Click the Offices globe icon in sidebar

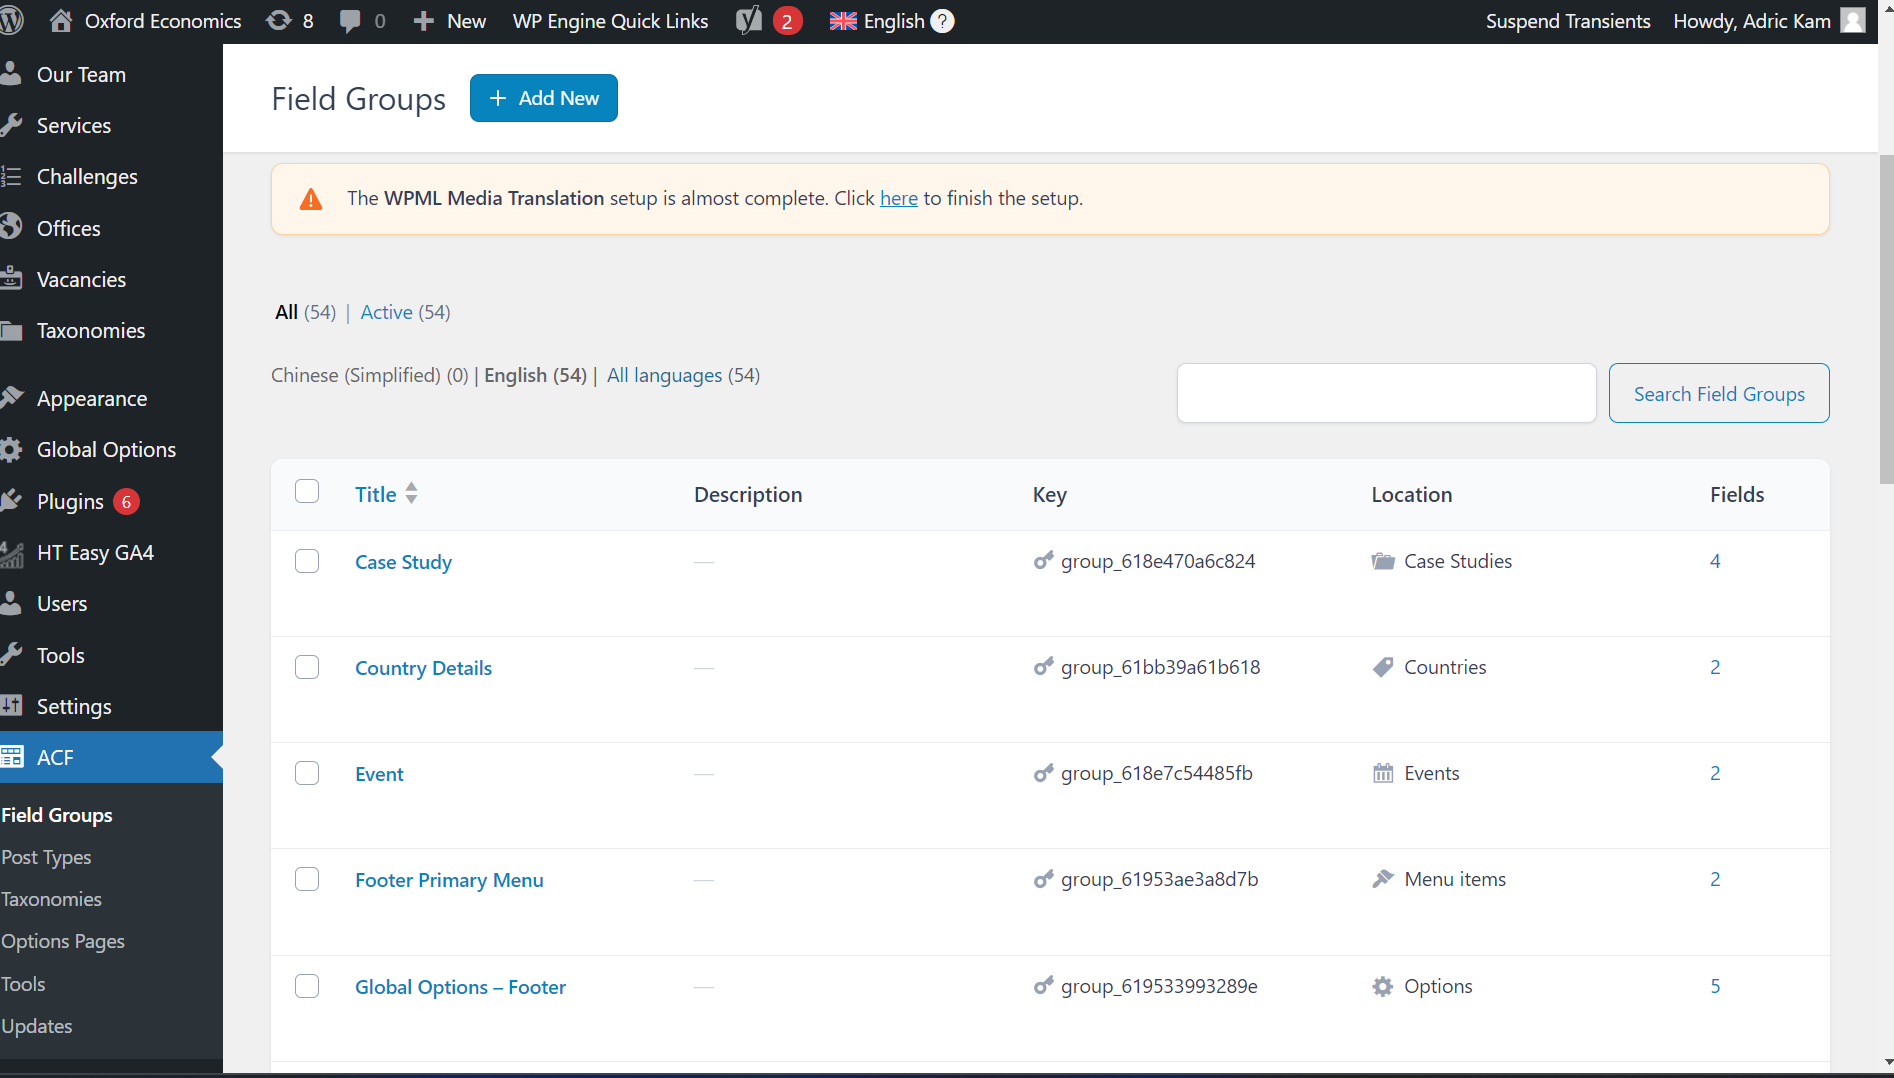(x=11, y=227)
